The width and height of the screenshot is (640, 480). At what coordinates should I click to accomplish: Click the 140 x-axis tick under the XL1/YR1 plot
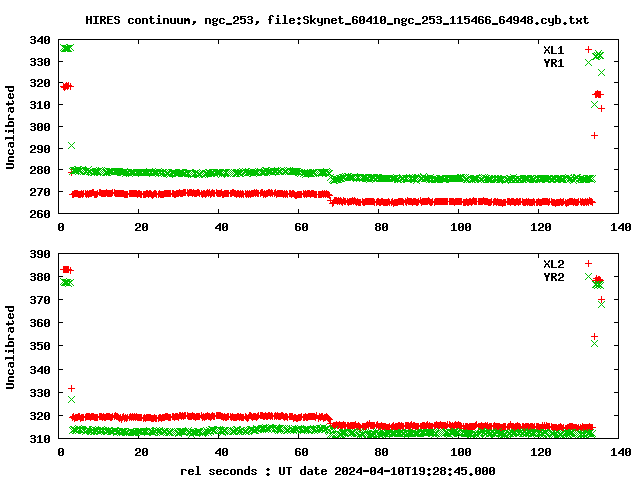point(621,227)
